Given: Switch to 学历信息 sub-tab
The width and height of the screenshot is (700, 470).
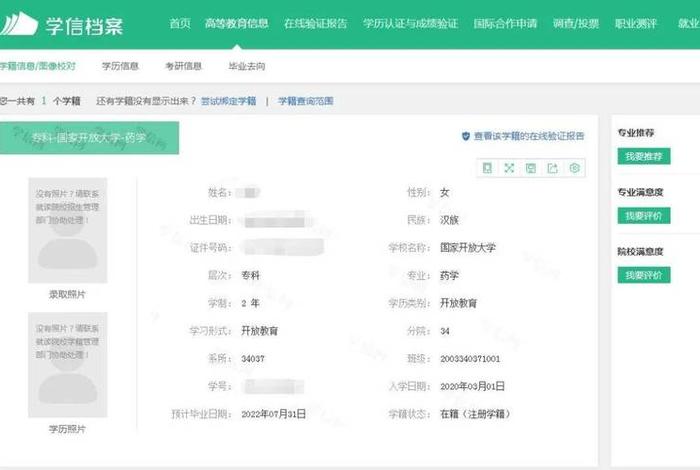Looking at the screenshot, I should tap(120, 66).
